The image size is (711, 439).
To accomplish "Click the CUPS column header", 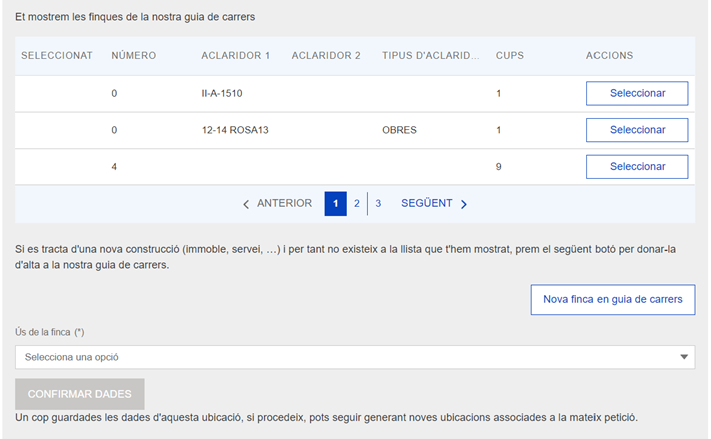I will 510,56.
